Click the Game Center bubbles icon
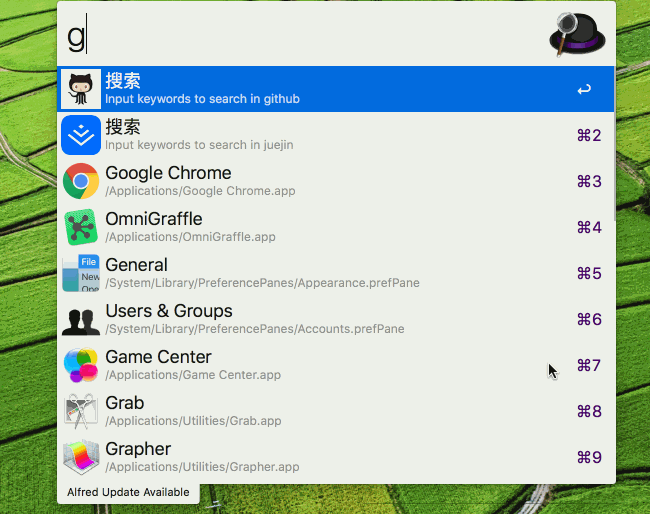 [x=81, y=365]
